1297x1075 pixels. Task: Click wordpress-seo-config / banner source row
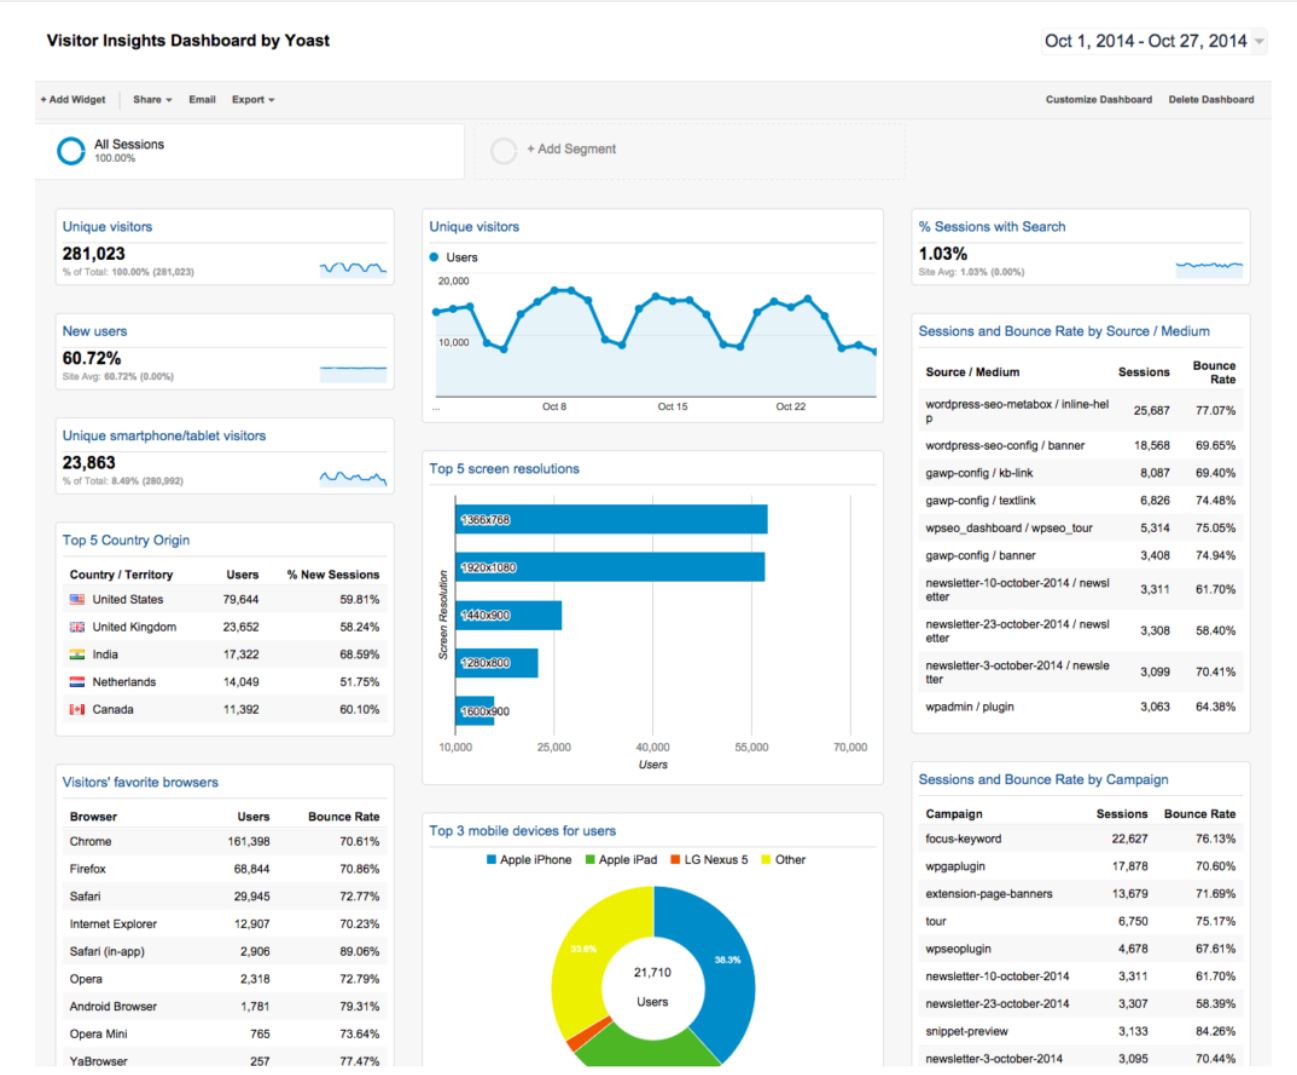click(x=1080, y=446)
